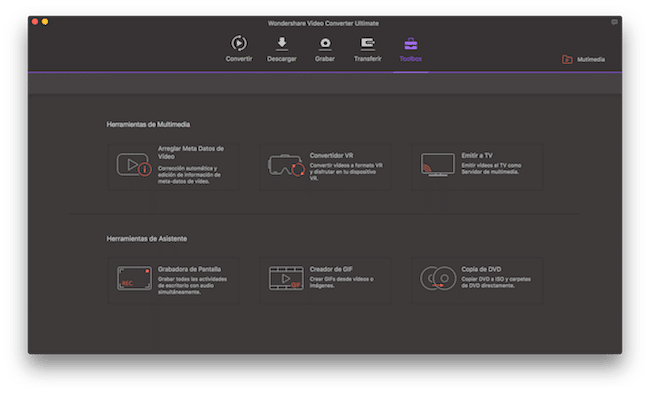Click 'Crear GIFs desde videos' description

341,282
